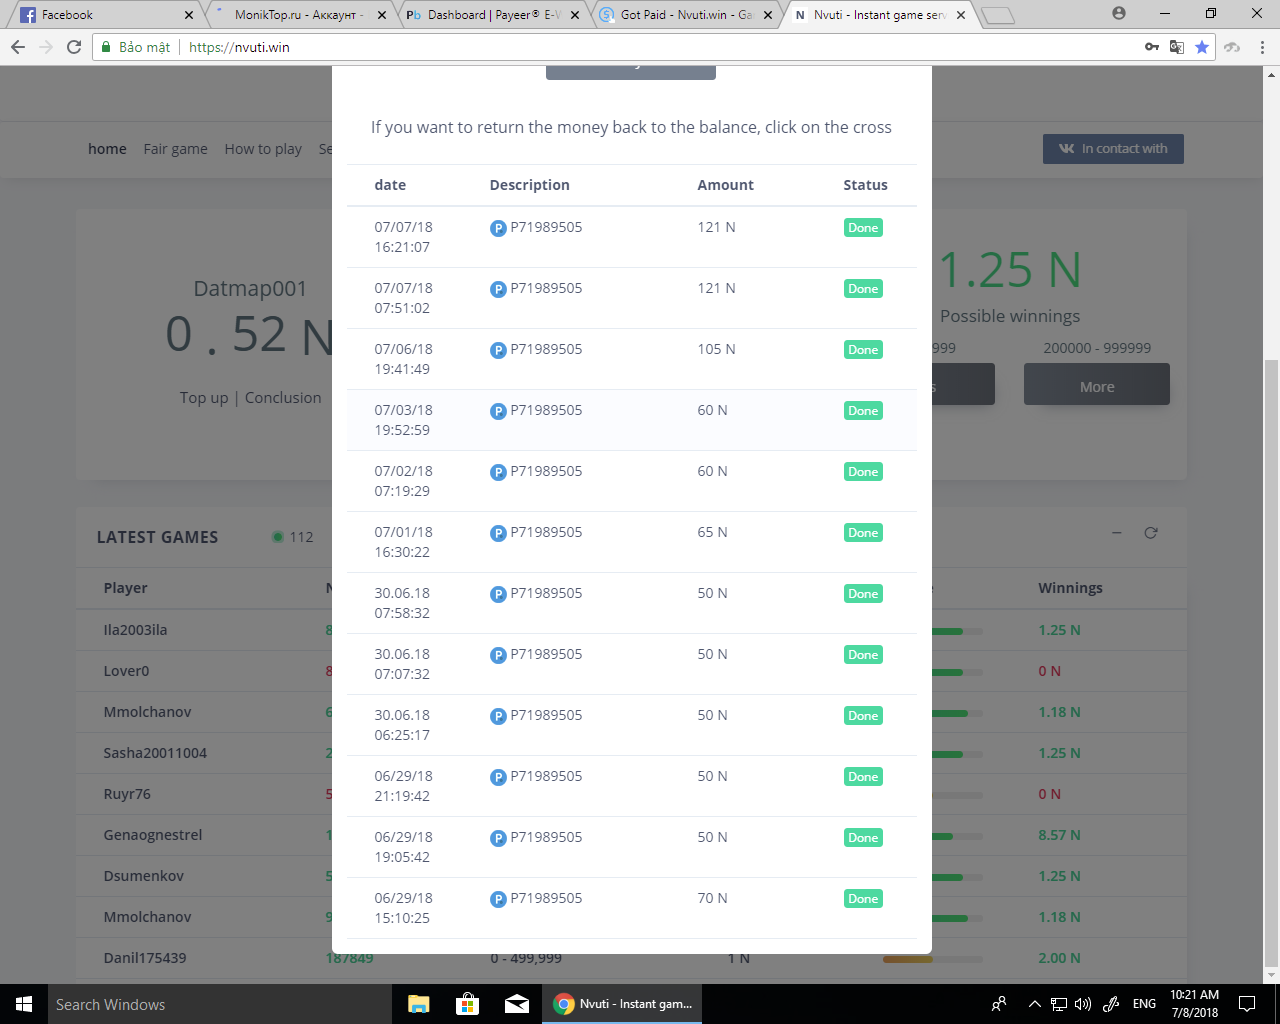Click the Chrome back arrow

(18, 47)
